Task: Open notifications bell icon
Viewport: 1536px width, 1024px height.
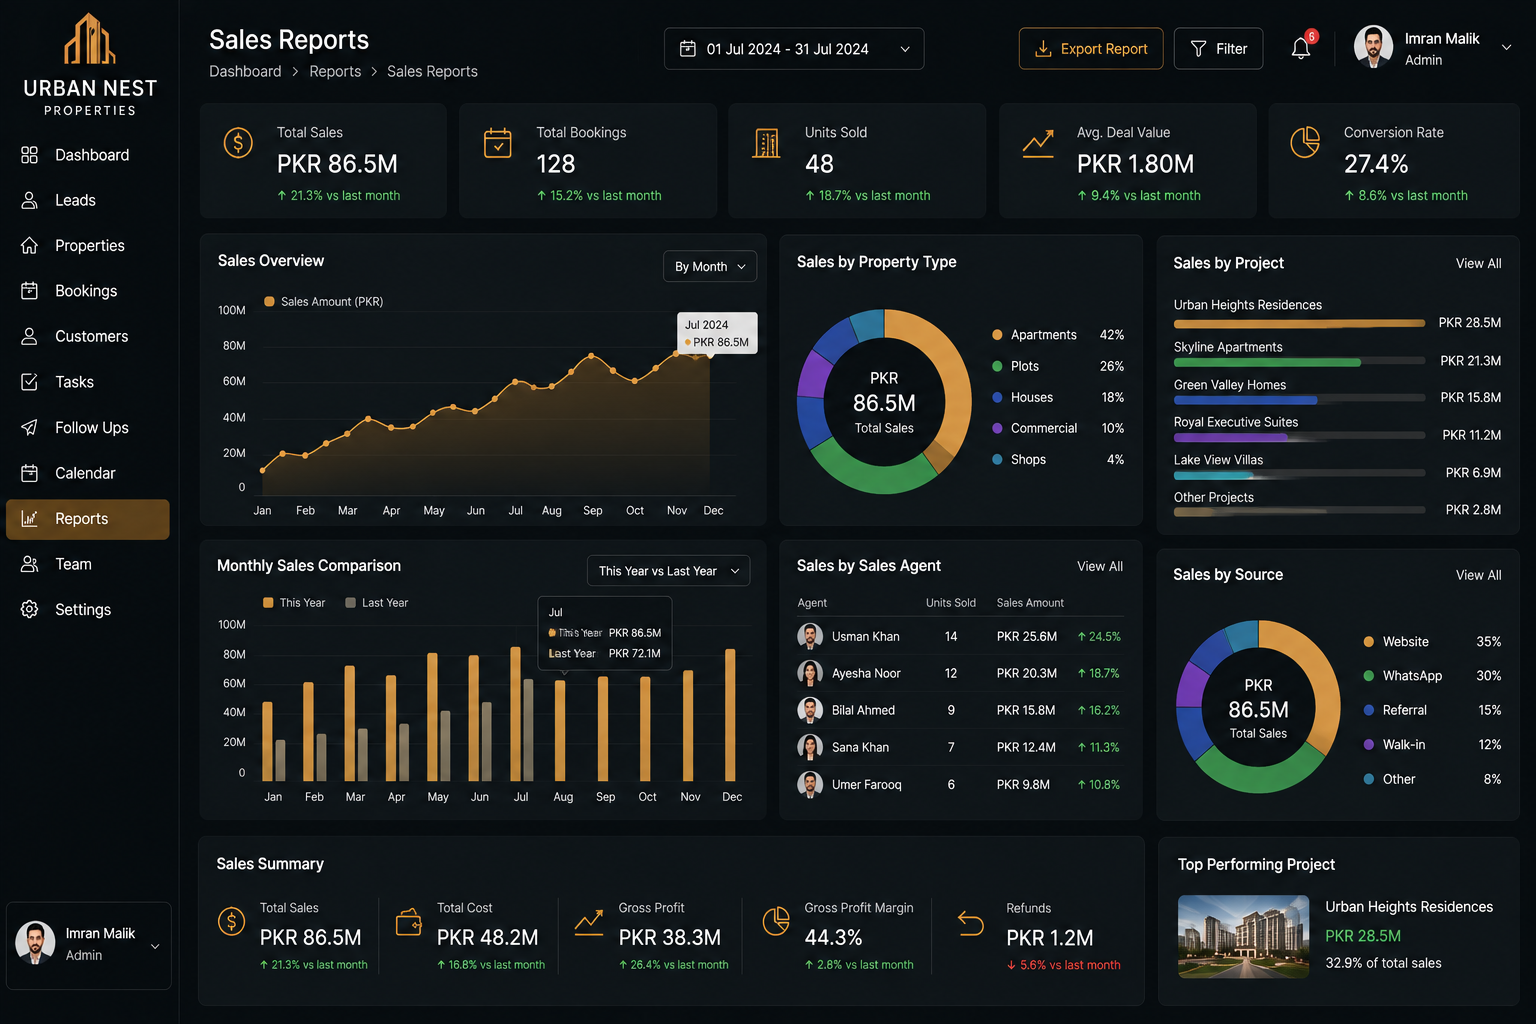Action: tap(1301, 48)
